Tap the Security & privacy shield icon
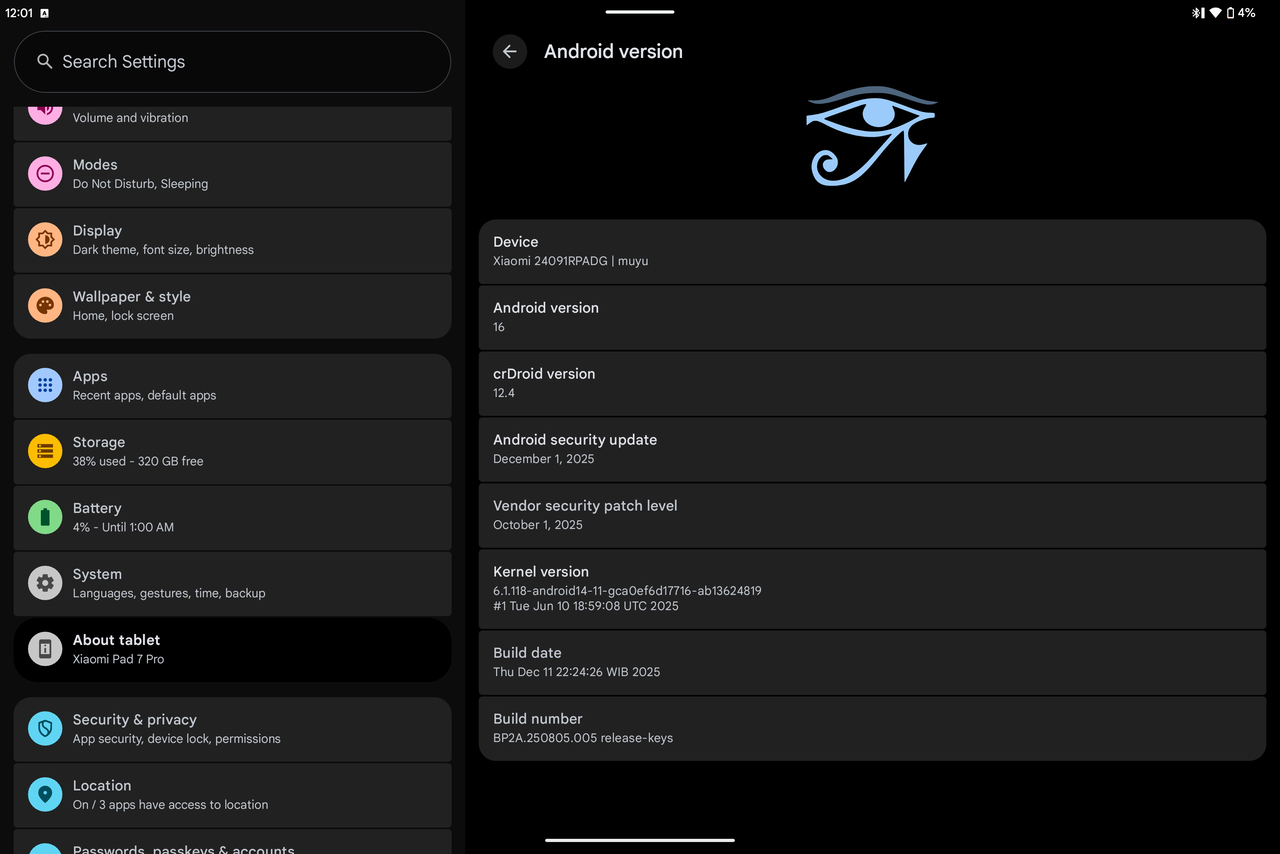 coord(45,729)
